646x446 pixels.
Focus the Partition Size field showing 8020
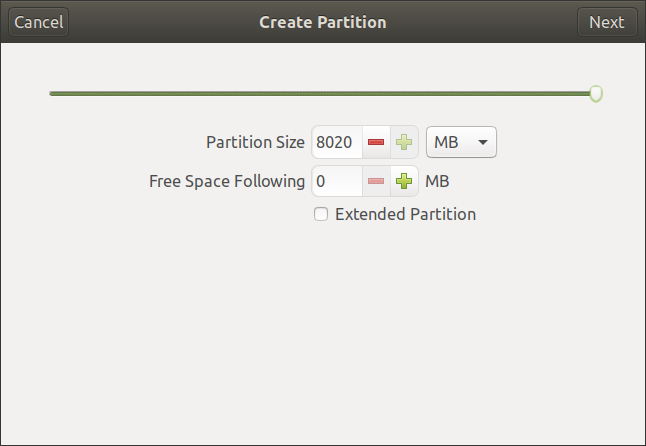(x=335, y=143)
